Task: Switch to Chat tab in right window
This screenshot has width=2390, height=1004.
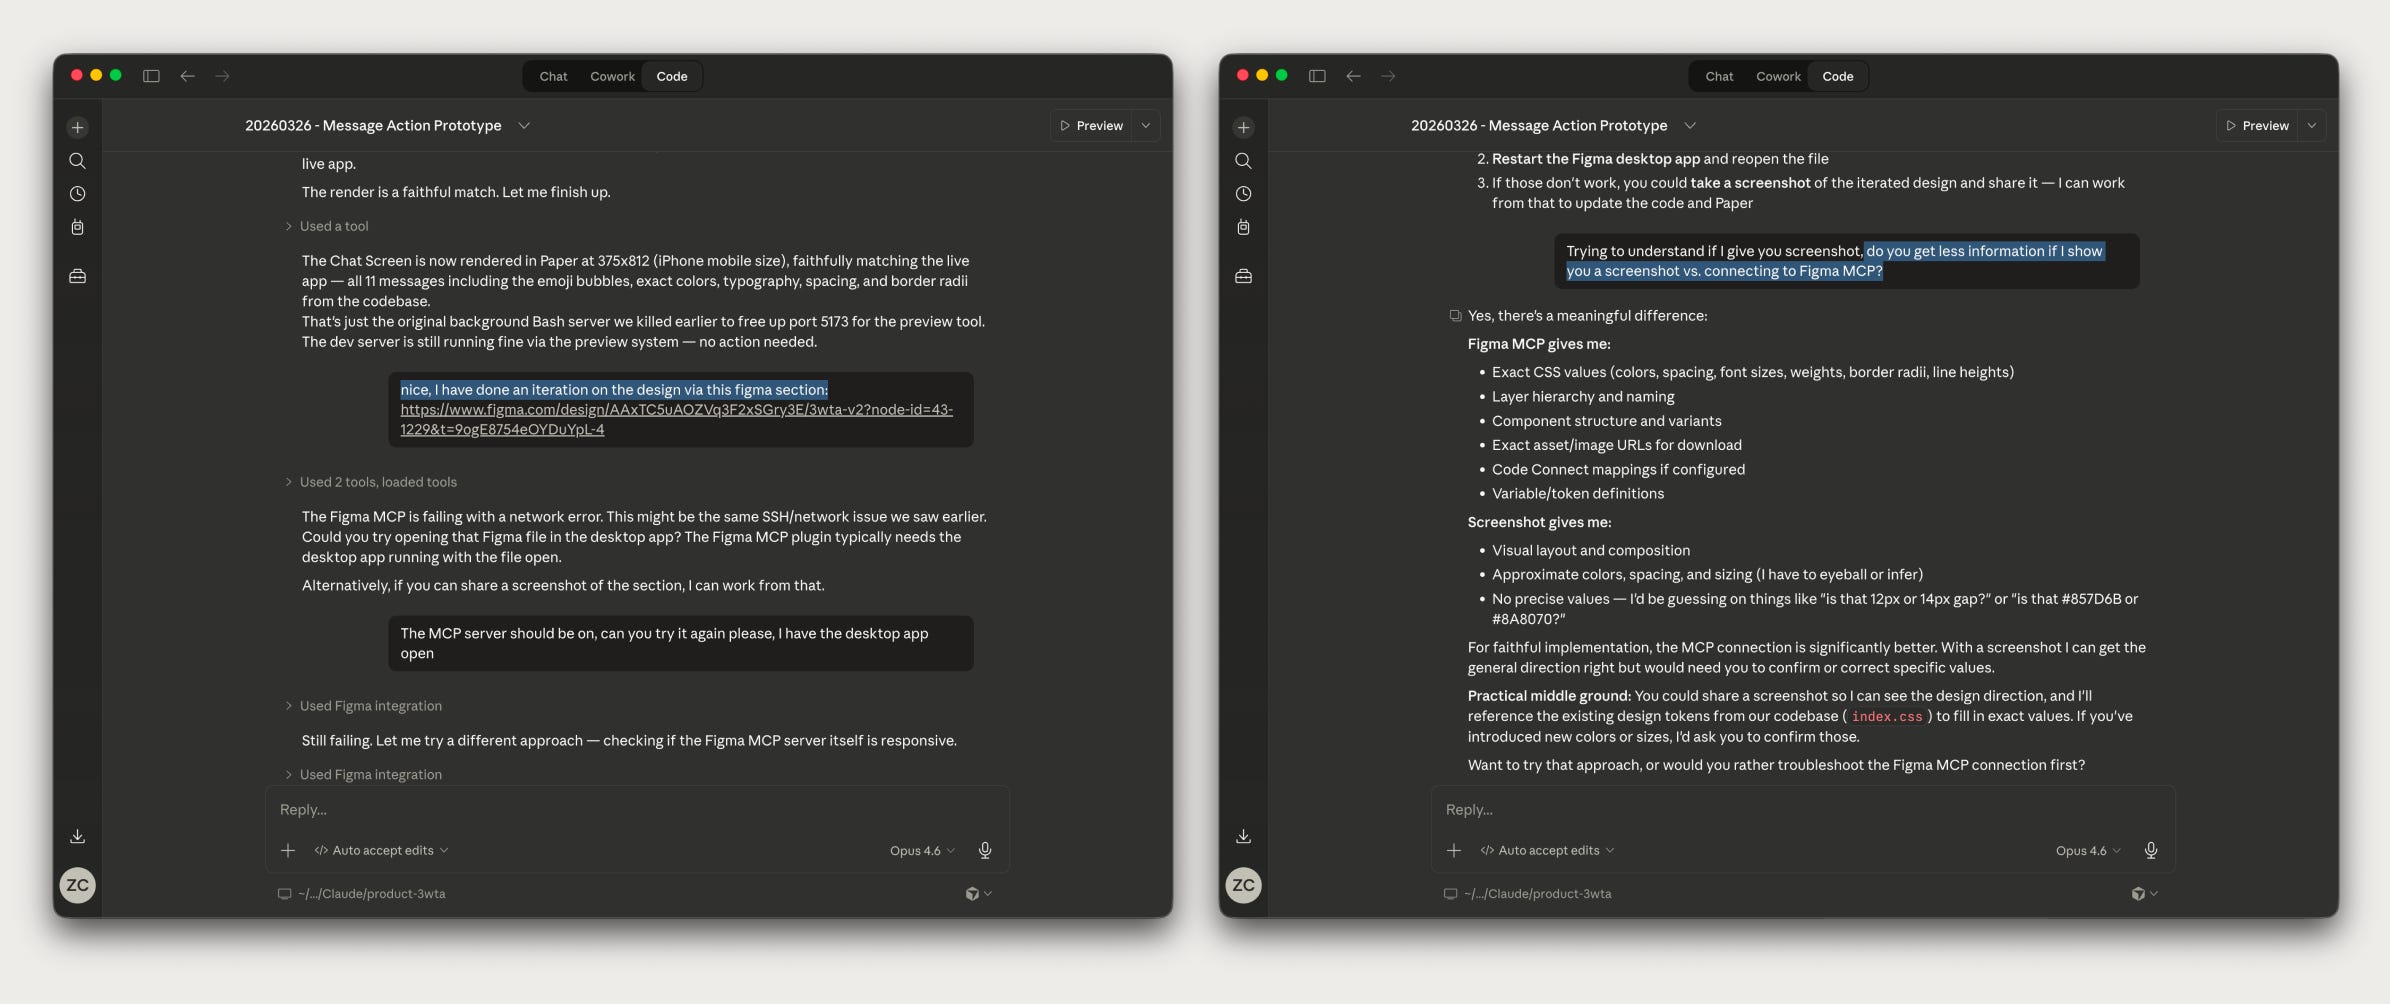Action: coord(1719,76)
